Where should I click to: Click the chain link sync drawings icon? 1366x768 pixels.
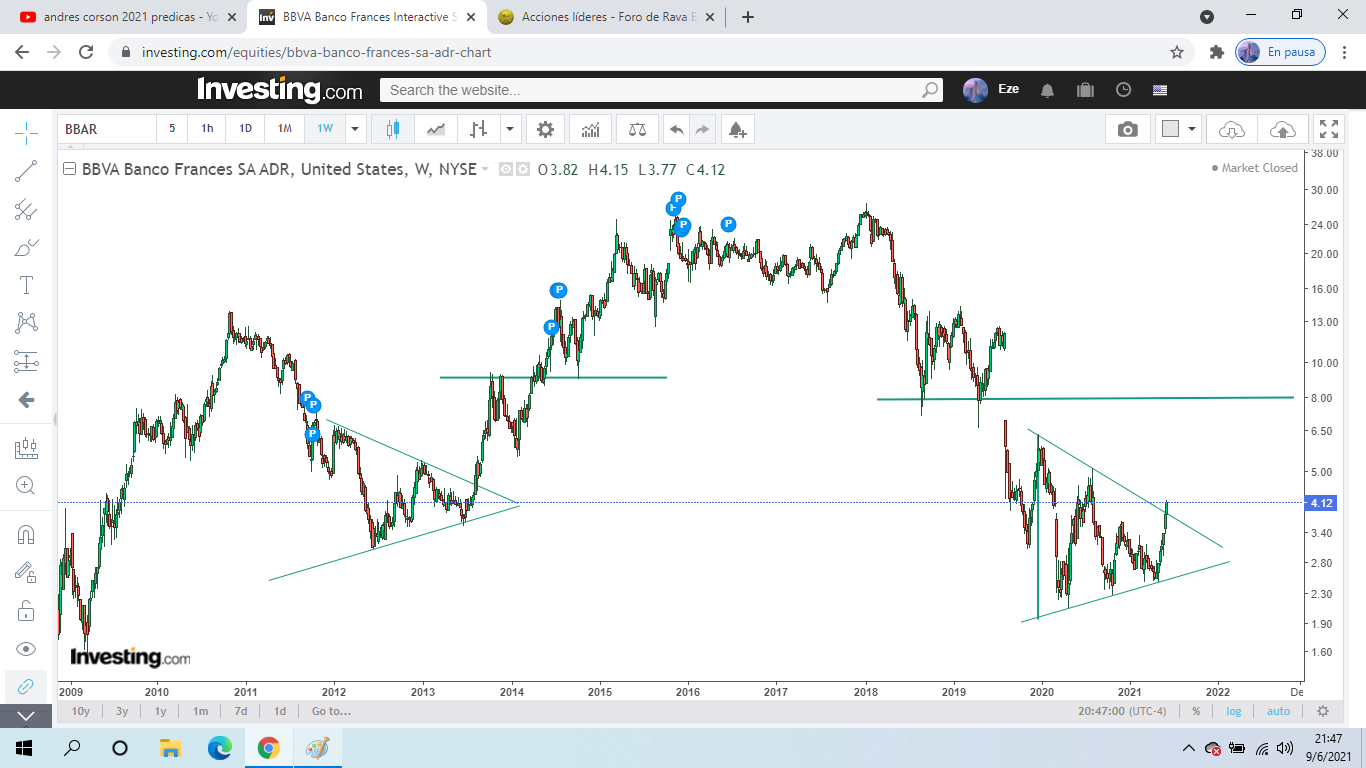point(26,686)
